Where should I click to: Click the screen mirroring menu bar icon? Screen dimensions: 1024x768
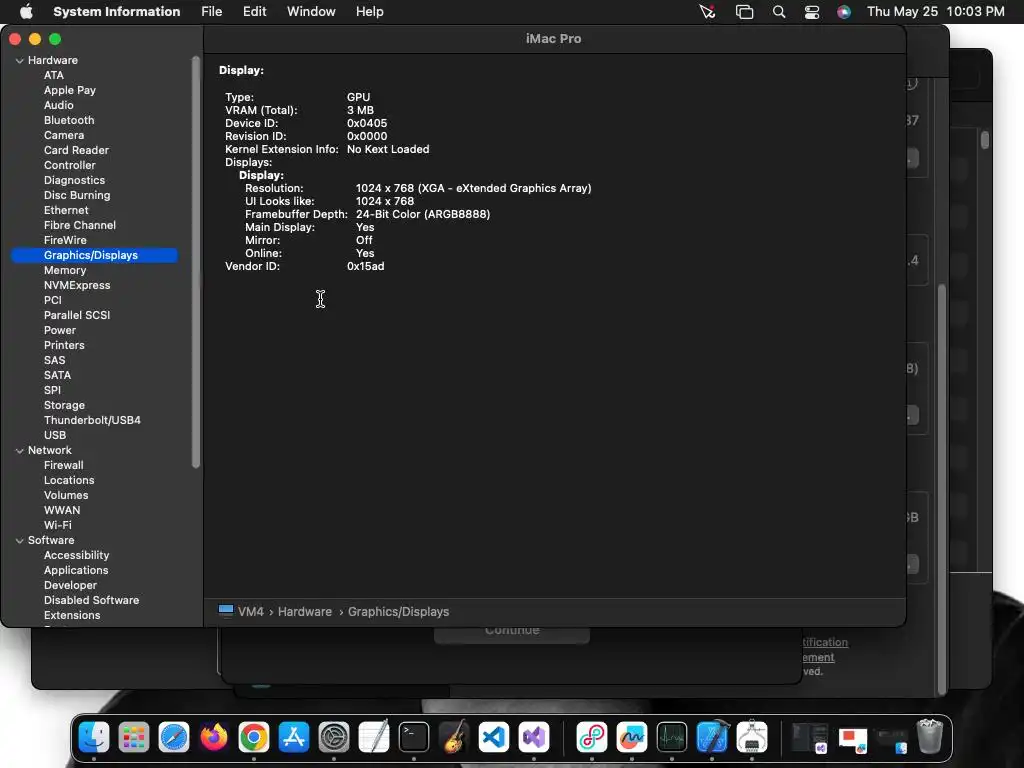tap(744, 12)
